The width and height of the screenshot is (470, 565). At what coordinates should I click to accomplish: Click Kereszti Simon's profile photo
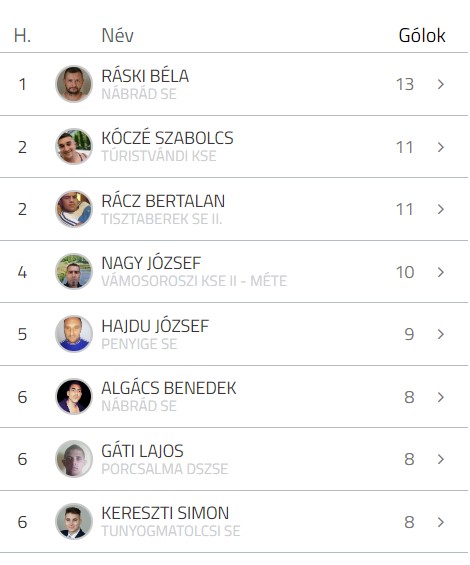pyautogui.click(x=74, y=521)
